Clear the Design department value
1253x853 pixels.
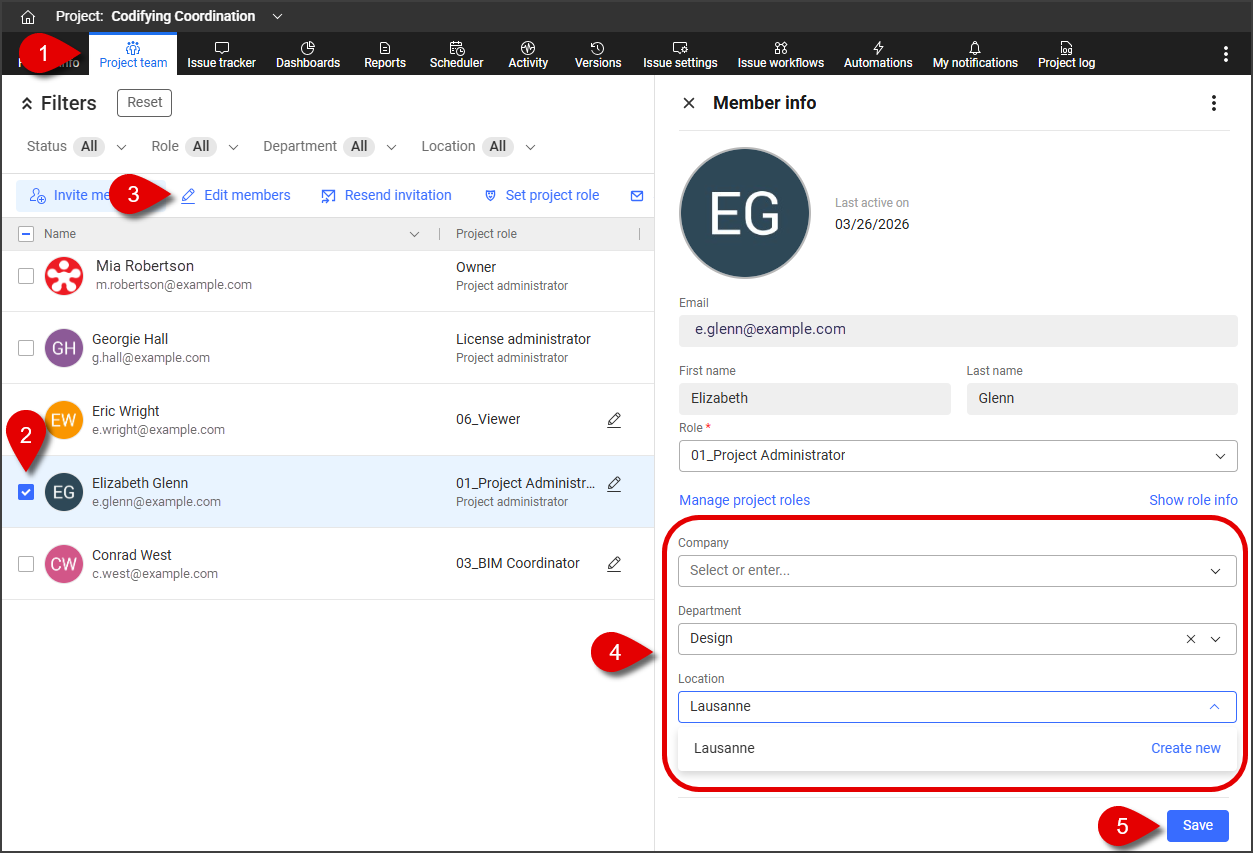point(1190,639)
